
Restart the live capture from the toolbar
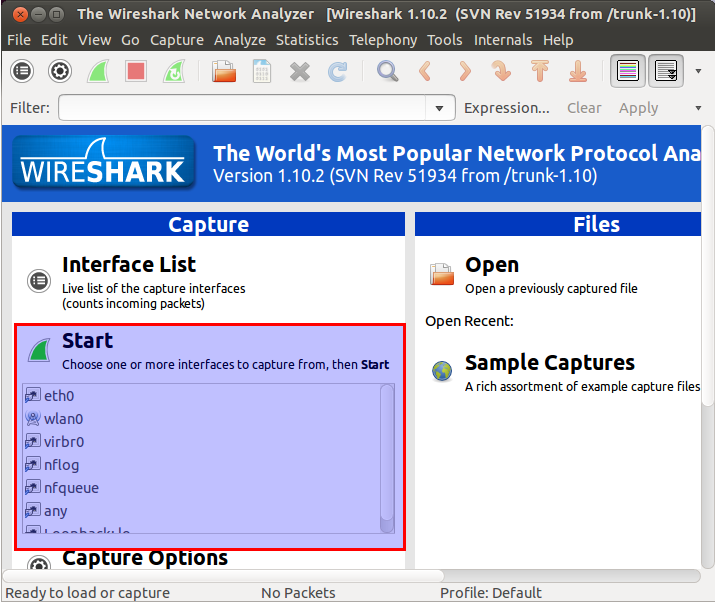point(174,71)
